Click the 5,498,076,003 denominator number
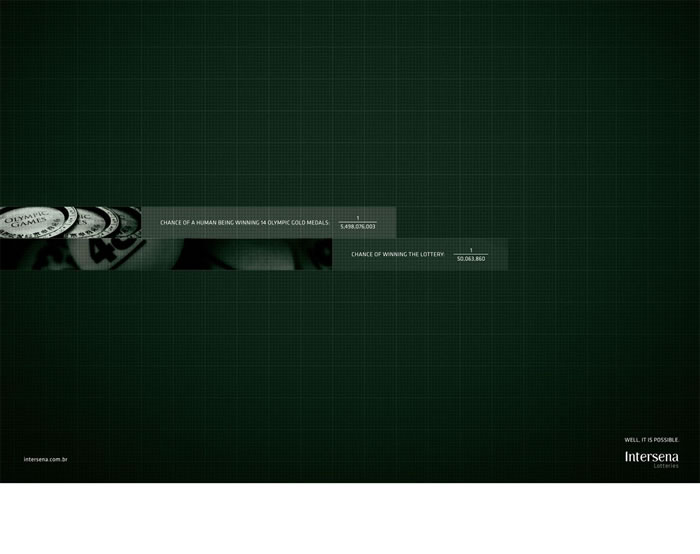Viewport: 700px width, 554px height. pyautogui.click(x=357, y=227)
